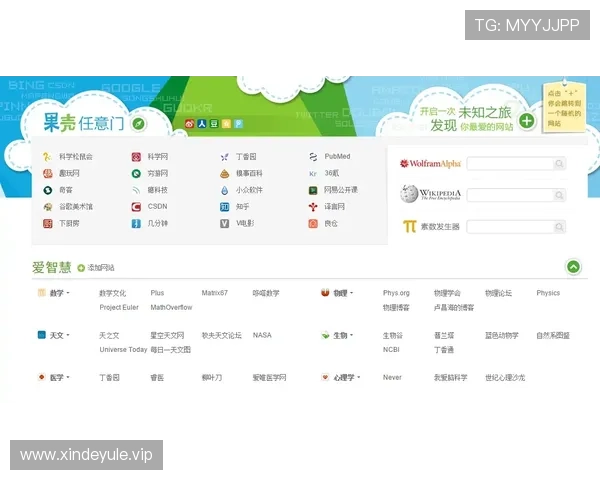Open the 星空天文网 link
The image size is (600, 480).
click(167, 335)
